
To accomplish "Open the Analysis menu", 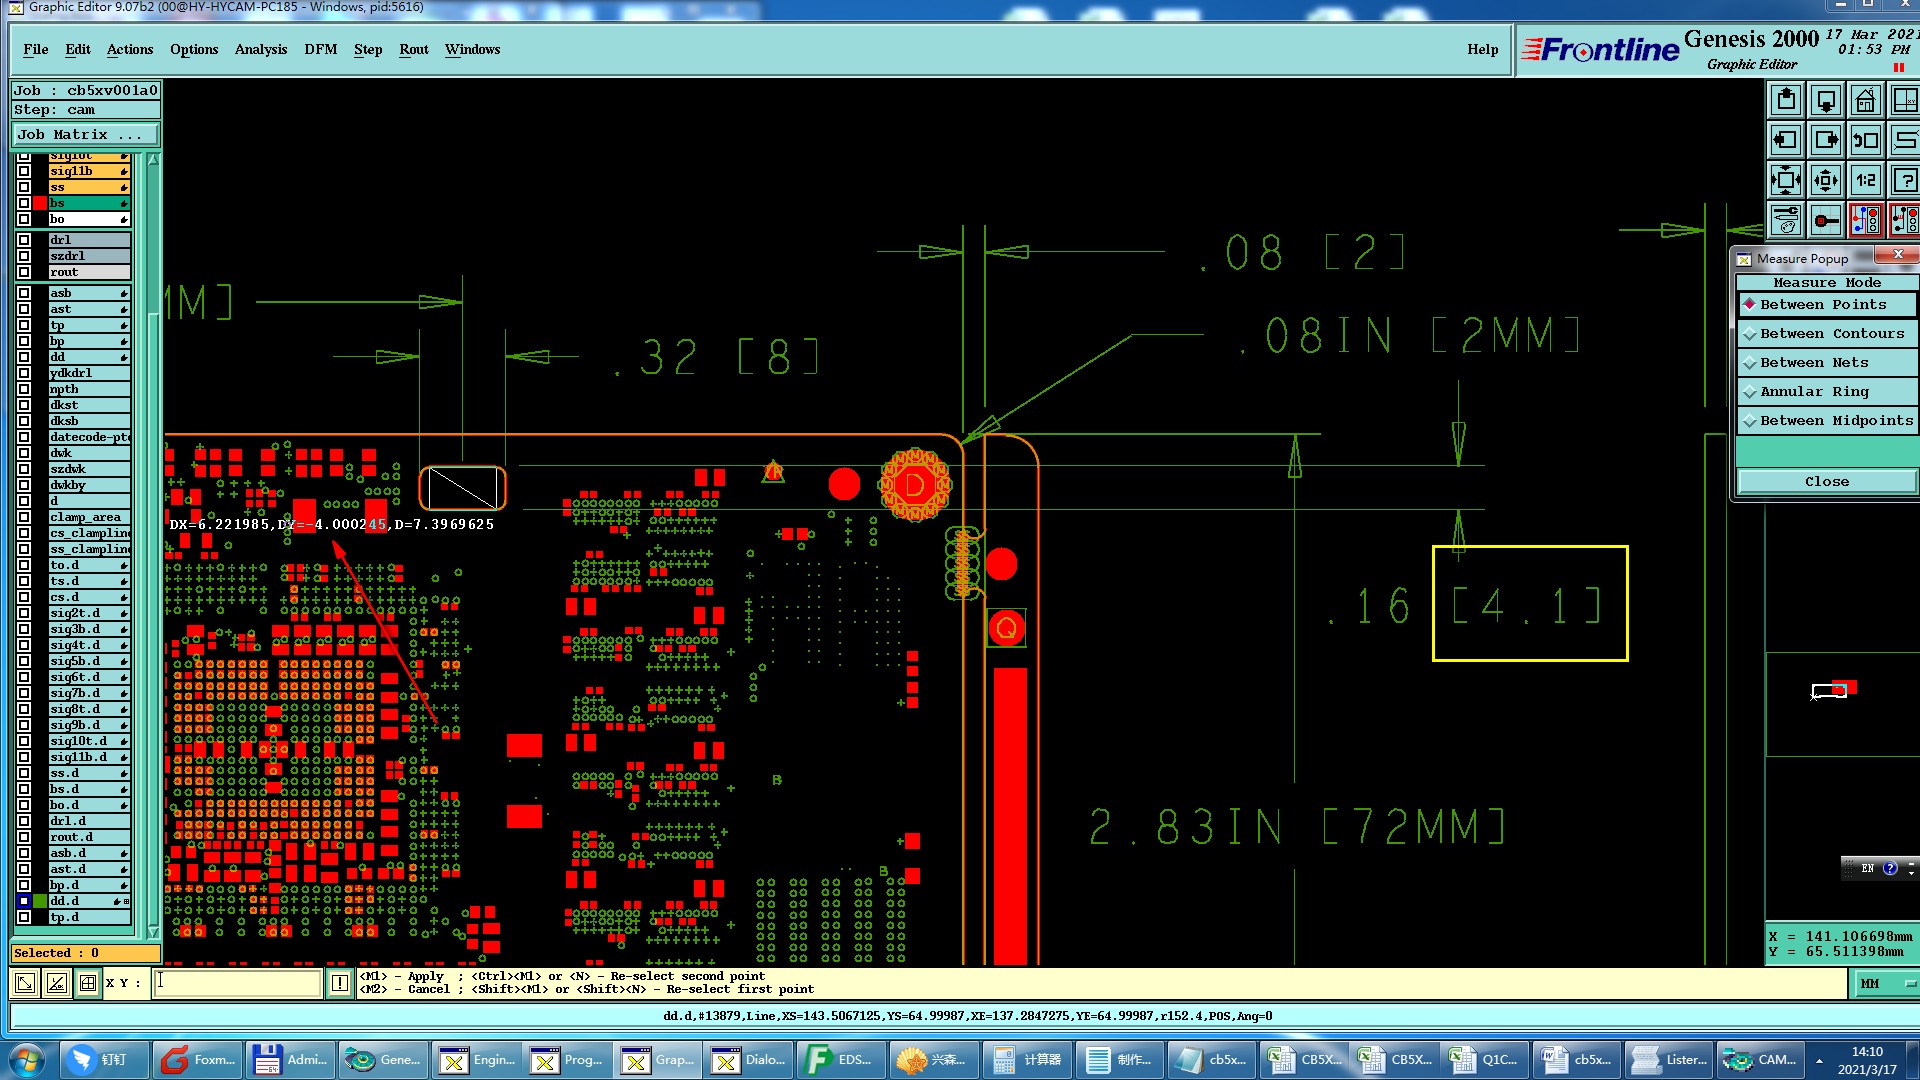I will [260, 50].
